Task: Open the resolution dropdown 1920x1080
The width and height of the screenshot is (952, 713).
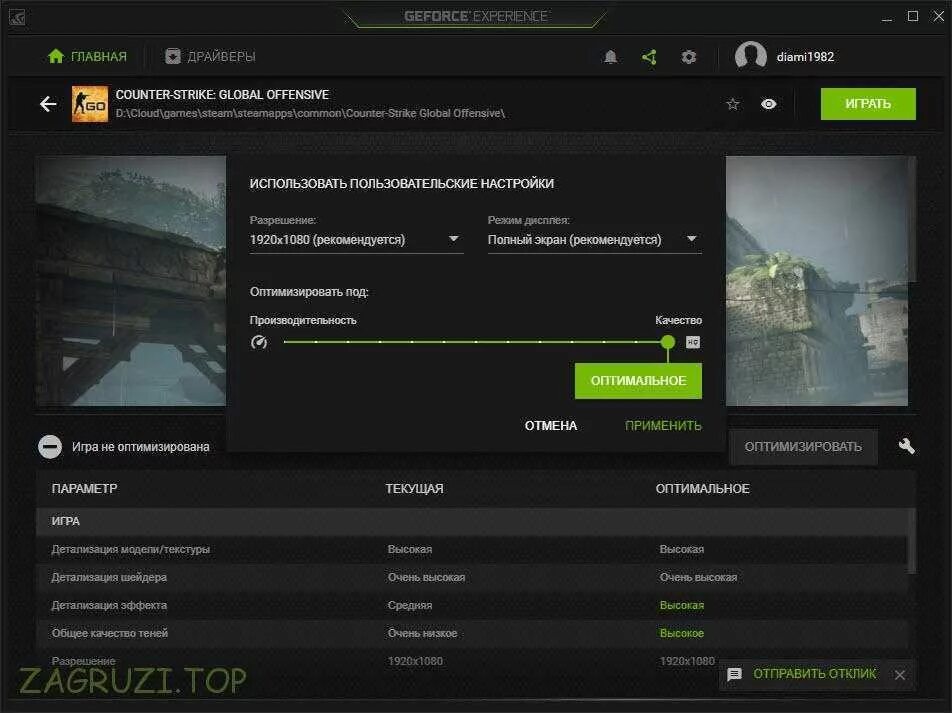Action: (x=356, y=240)
